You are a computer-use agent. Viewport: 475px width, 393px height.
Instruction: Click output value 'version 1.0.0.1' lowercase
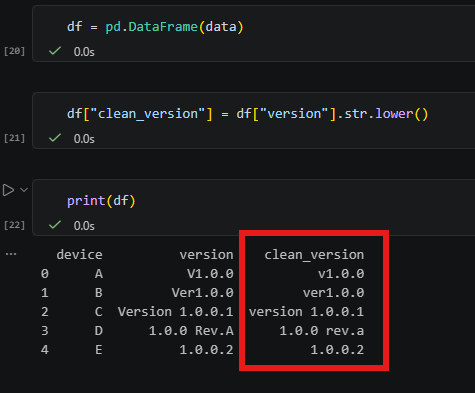click(306, 312)
